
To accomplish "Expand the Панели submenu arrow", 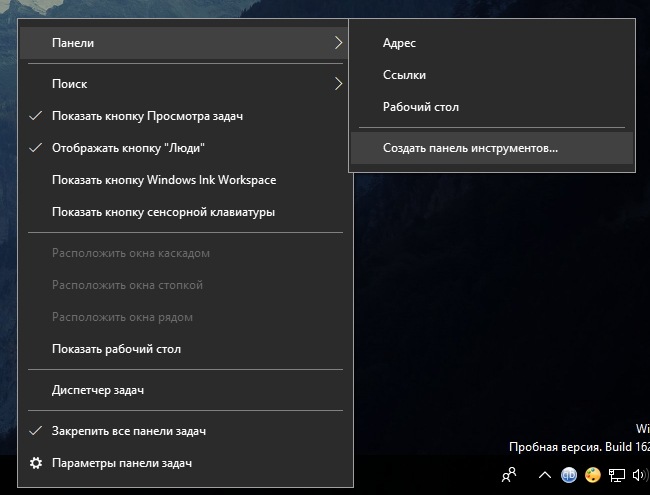I will click(x=339, y=43).
